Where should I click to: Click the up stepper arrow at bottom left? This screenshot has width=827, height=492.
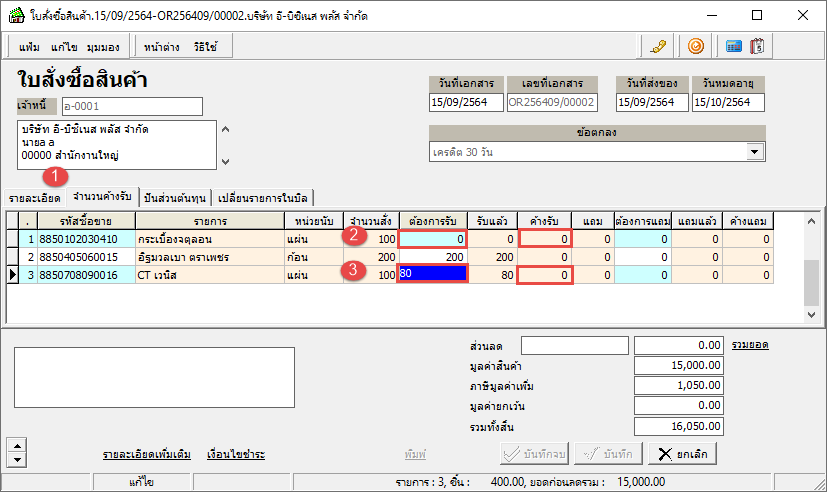coord(17,446)
